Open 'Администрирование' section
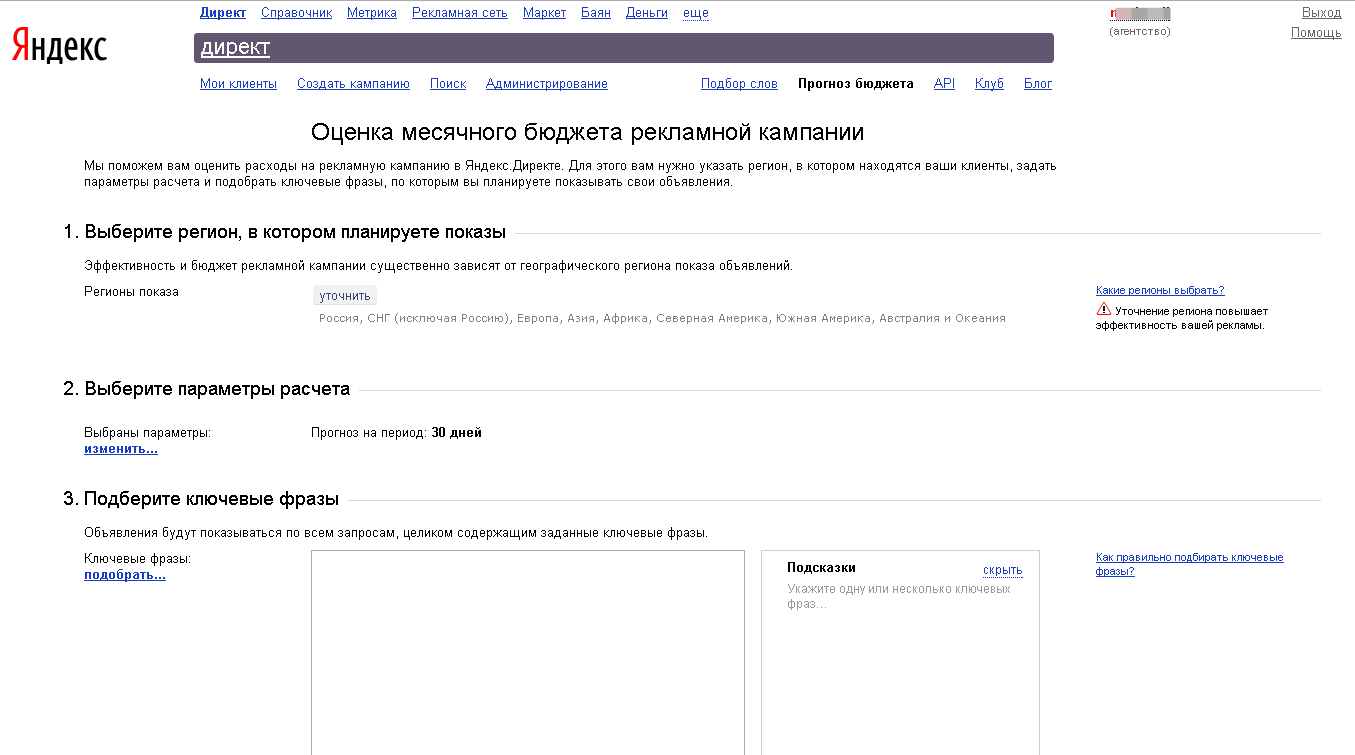Screen dimensions: 1355x755 (546, 83)
